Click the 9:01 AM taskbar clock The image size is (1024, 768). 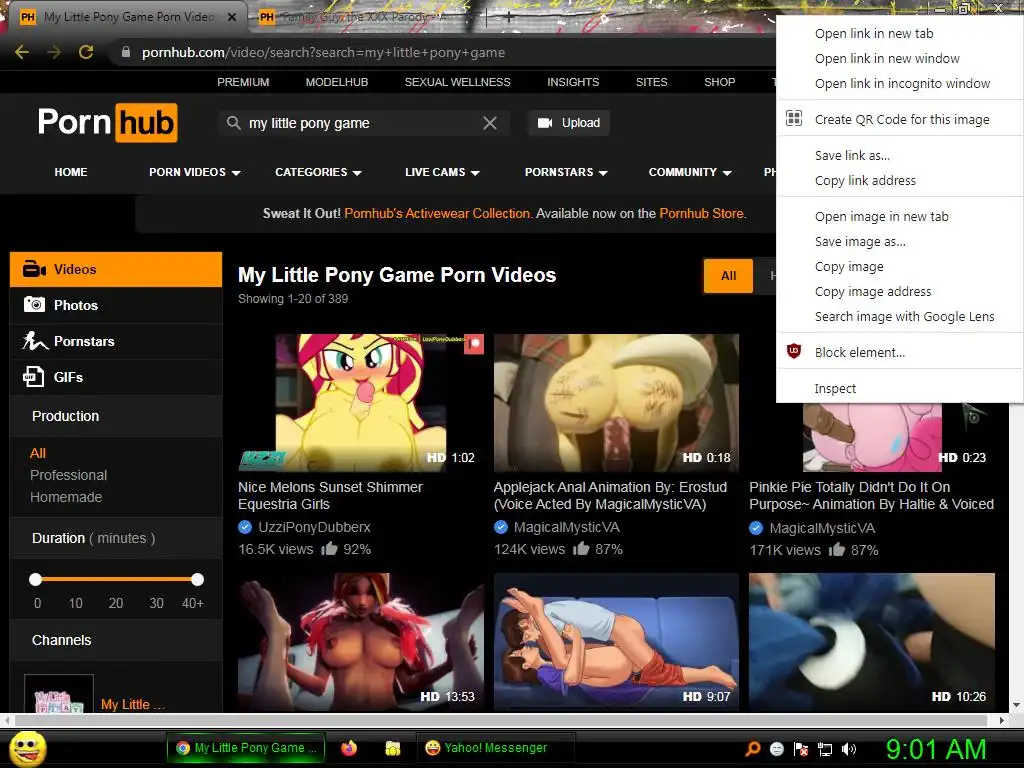tap(936, 749)
